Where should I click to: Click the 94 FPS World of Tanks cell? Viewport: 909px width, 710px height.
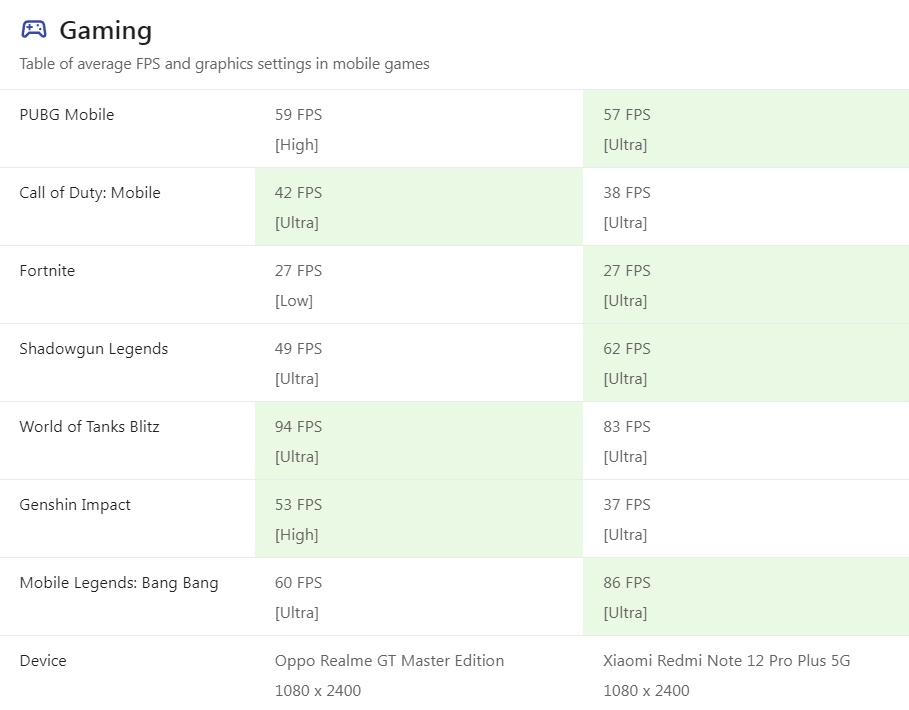tap(298, 427)
